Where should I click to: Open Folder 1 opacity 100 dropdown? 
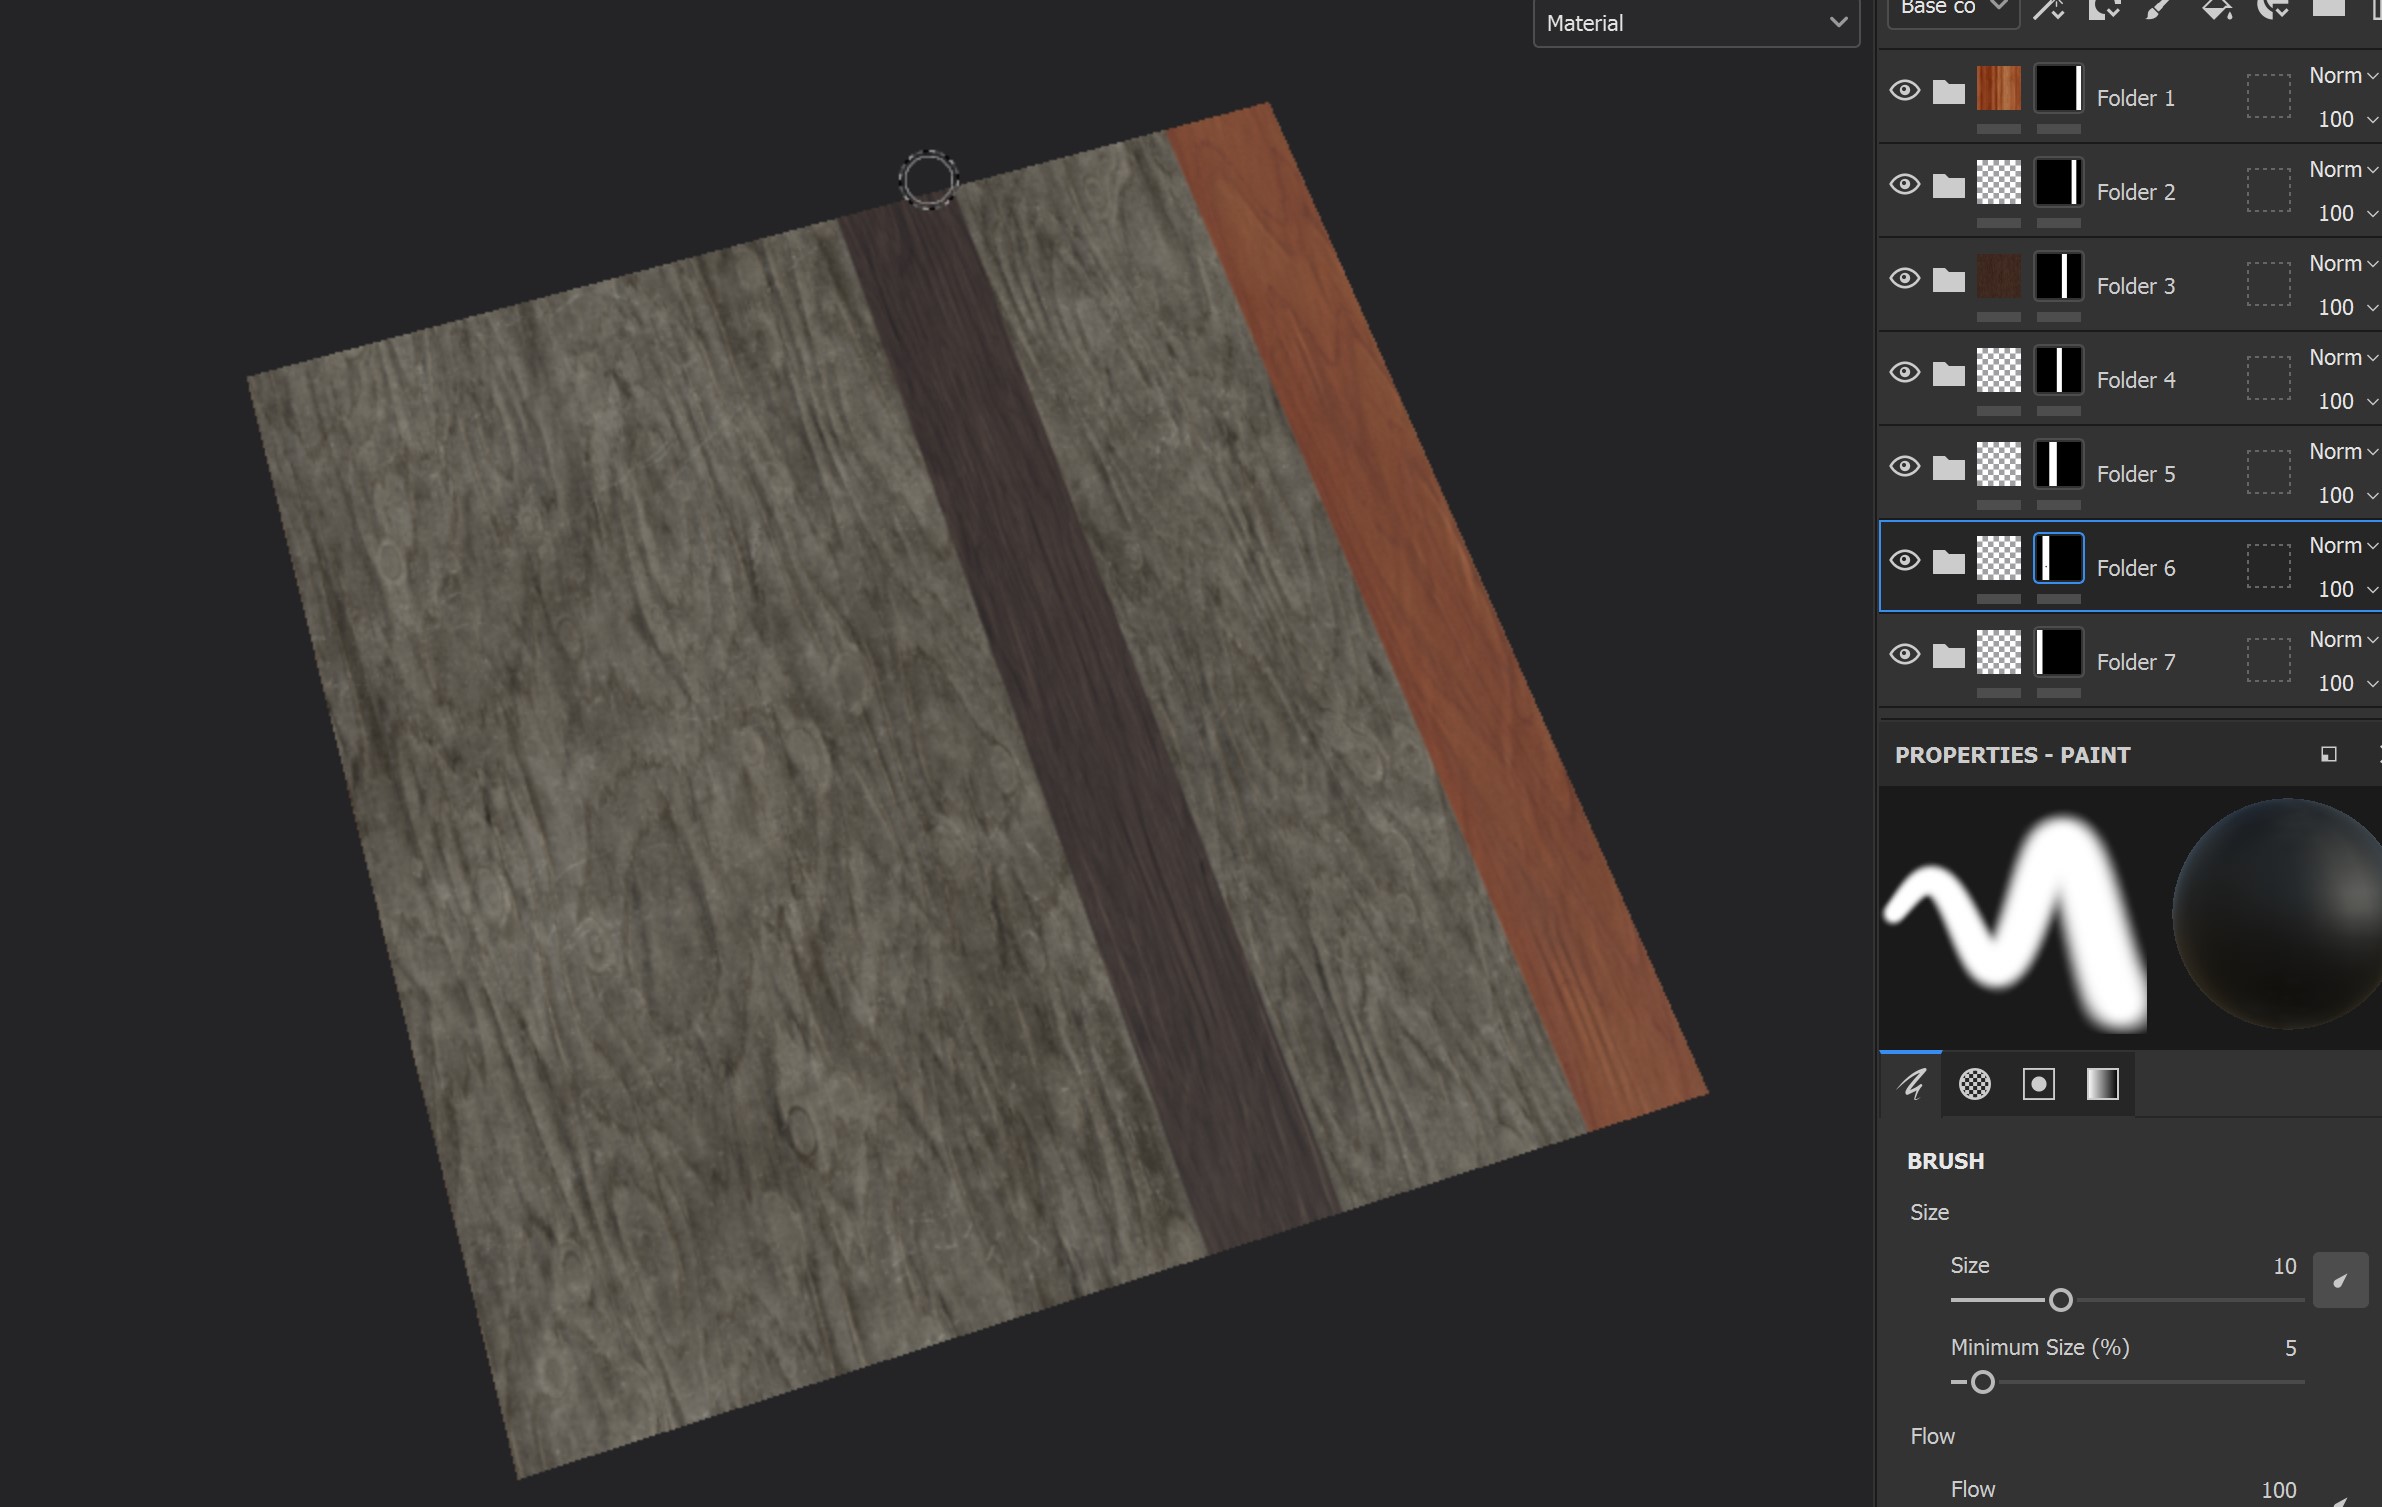[x=2347, y=120]
